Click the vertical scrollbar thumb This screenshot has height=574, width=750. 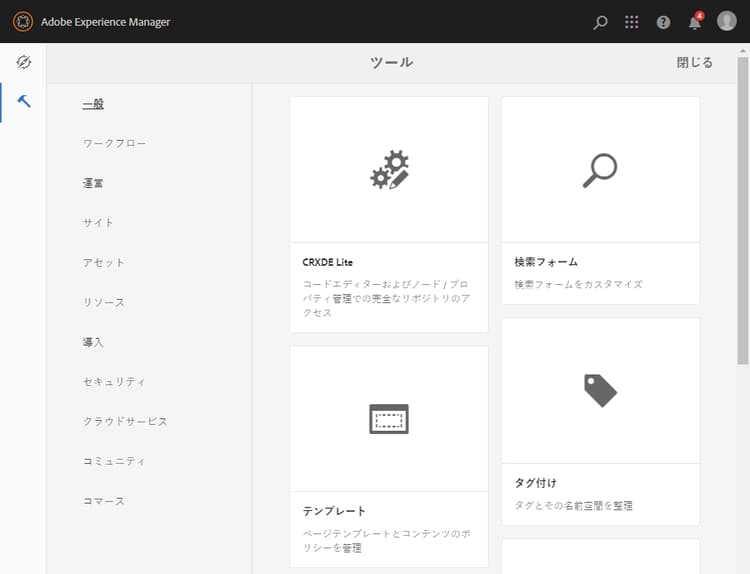742,210
